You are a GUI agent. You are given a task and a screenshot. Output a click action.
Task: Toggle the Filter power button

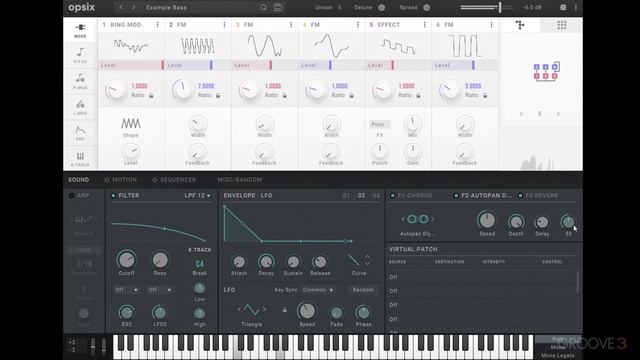coord(113,196)
